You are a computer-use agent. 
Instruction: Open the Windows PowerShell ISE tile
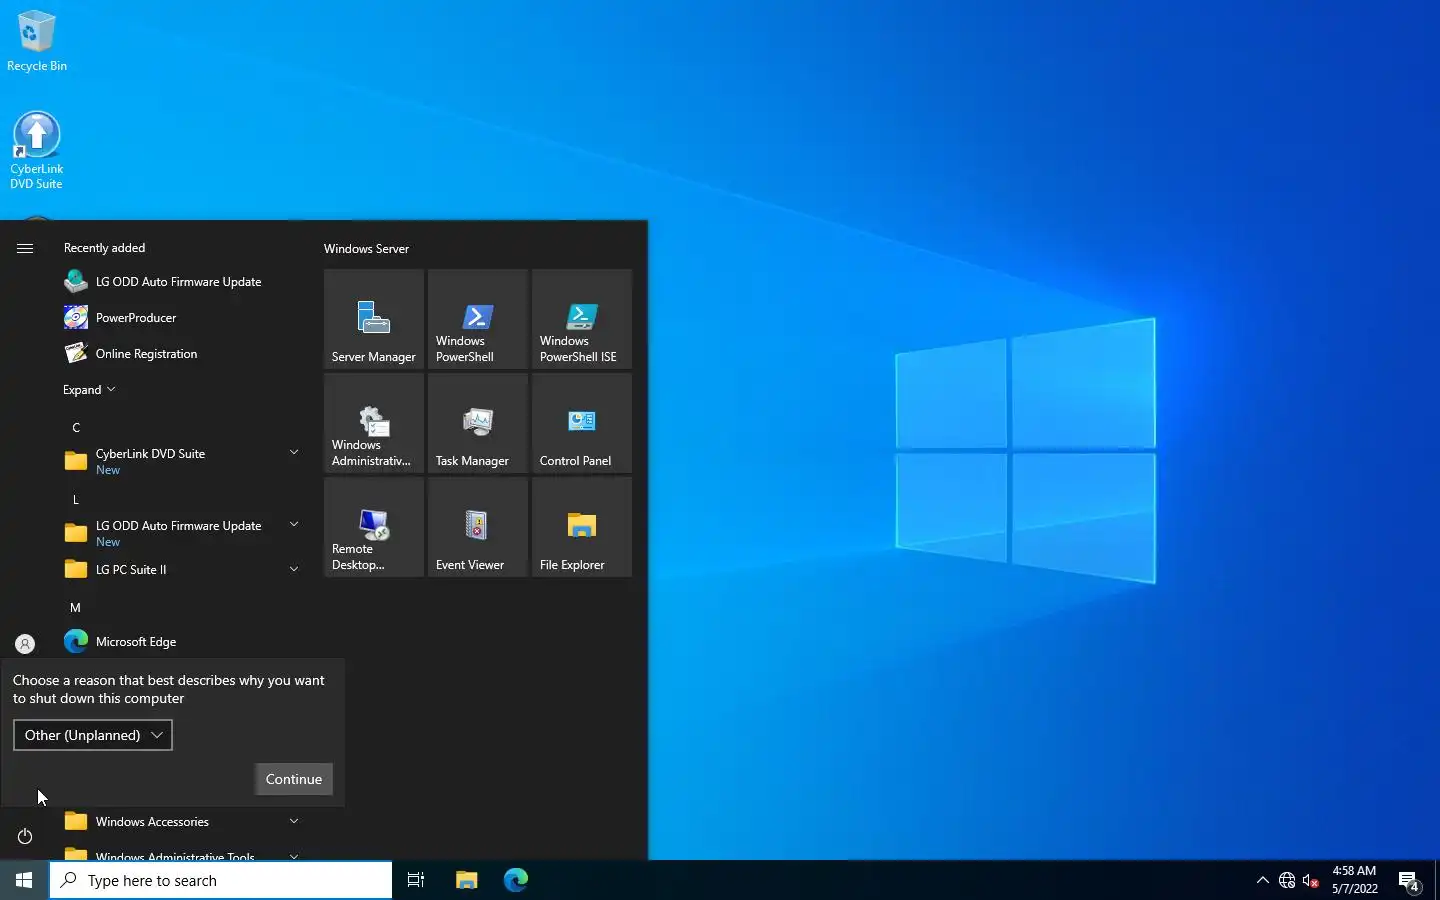pos(582,319)
